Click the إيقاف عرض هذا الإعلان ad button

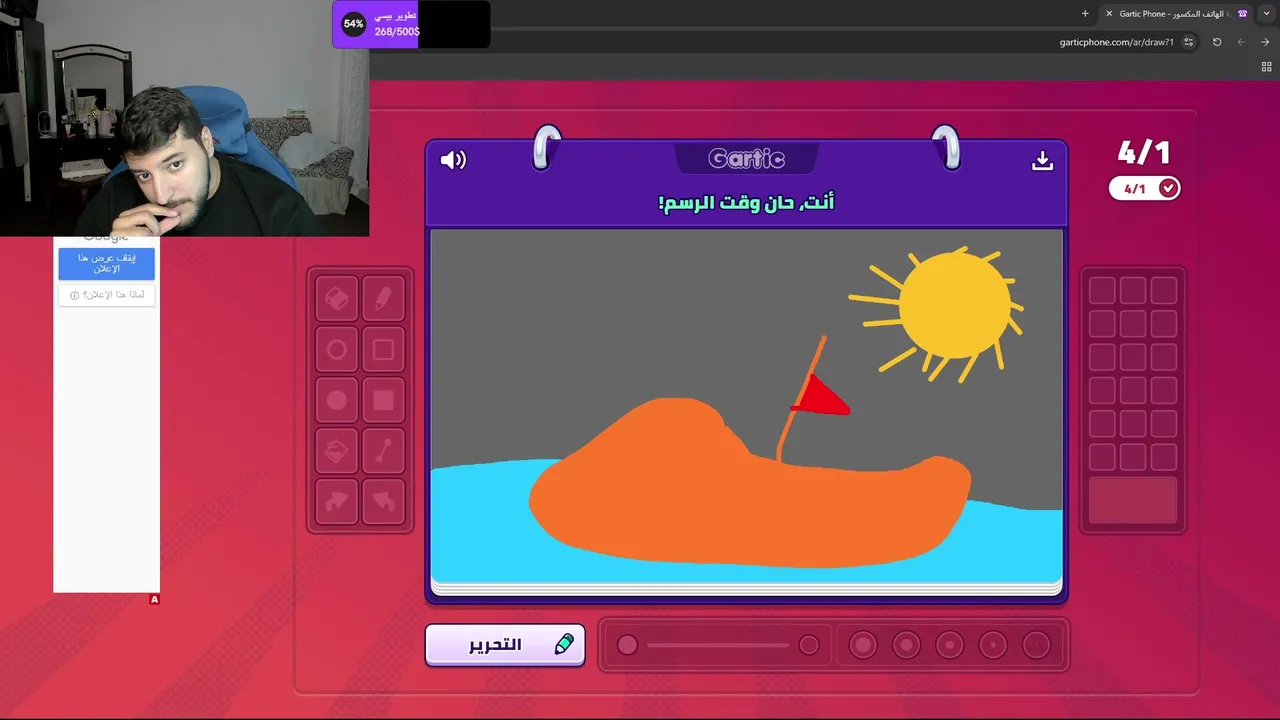tap(106, 263)
